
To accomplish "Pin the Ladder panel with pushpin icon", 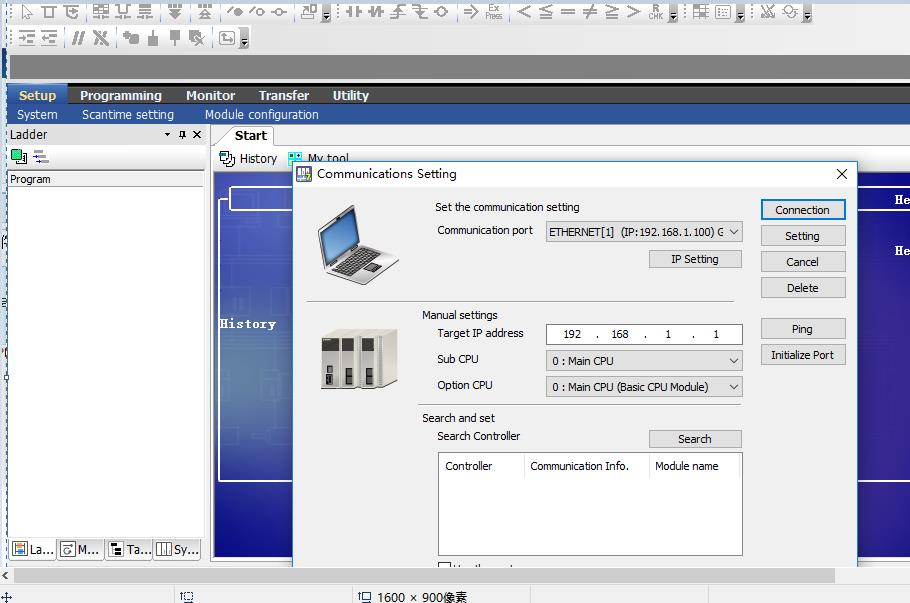I will point(182,135).
